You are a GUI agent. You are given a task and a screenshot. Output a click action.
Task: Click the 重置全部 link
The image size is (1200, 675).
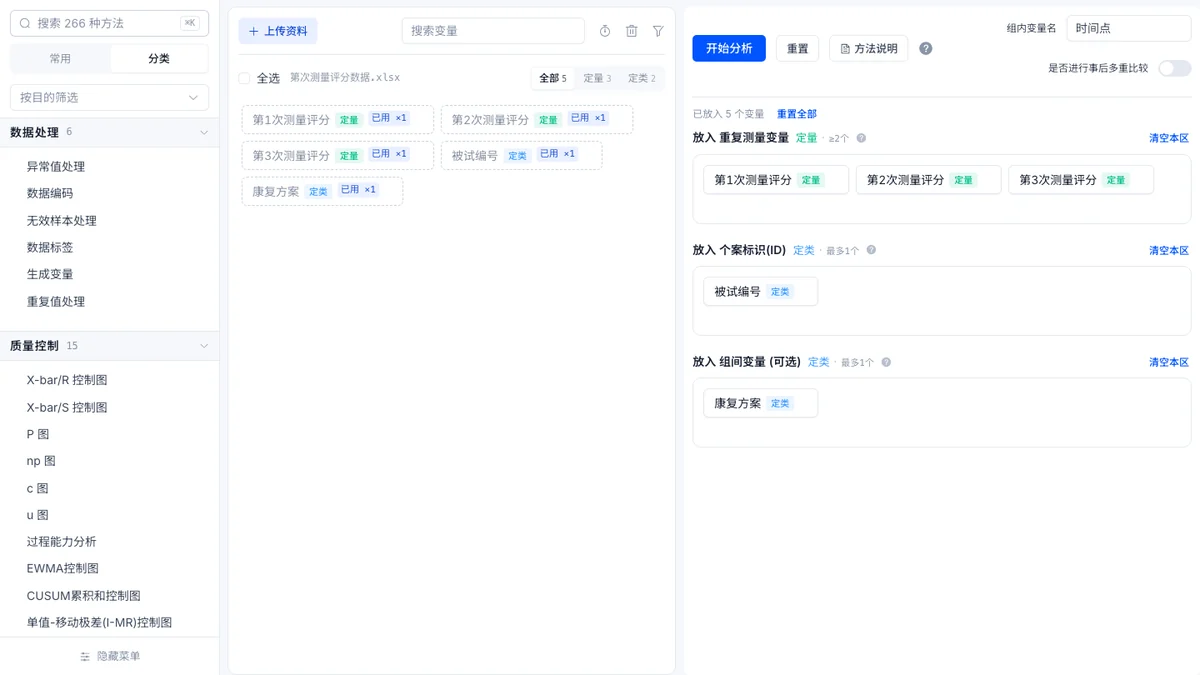[x=797, y=114]
